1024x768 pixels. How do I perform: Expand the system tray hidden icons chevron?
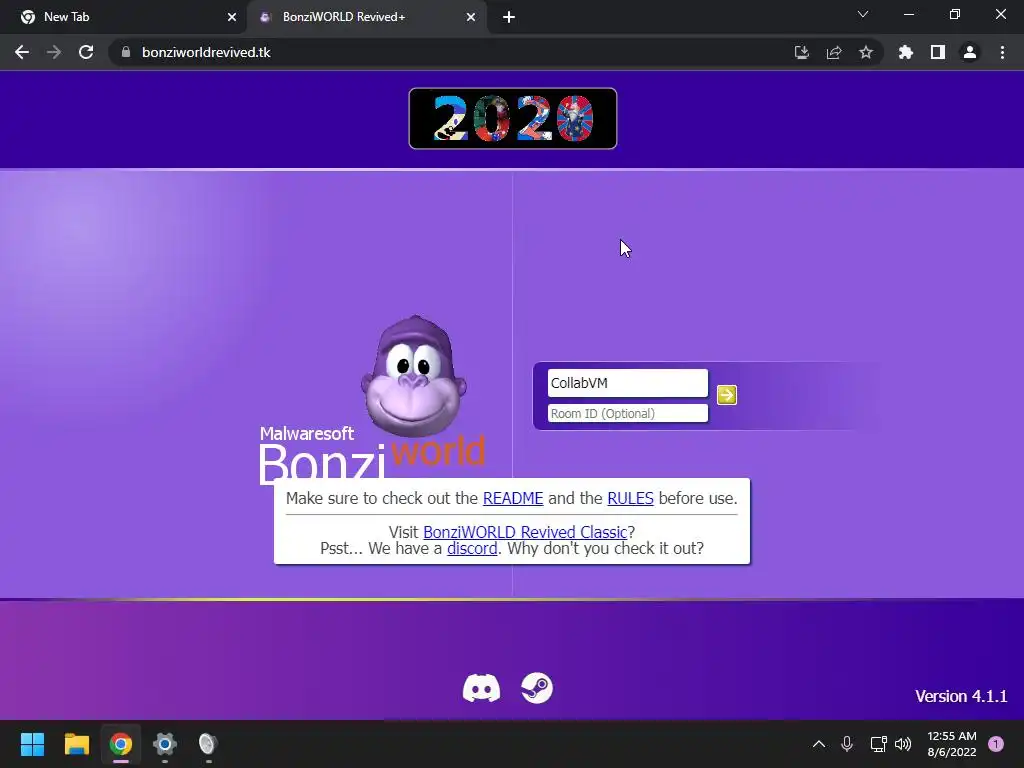click(x=819, y=744)
